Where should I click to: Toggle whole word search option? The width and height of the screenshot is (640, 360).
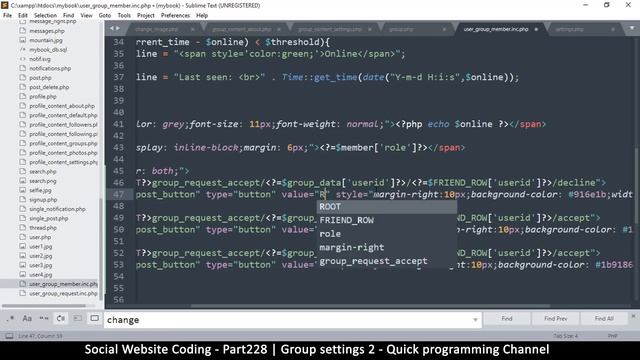click(x=44, y=318)
